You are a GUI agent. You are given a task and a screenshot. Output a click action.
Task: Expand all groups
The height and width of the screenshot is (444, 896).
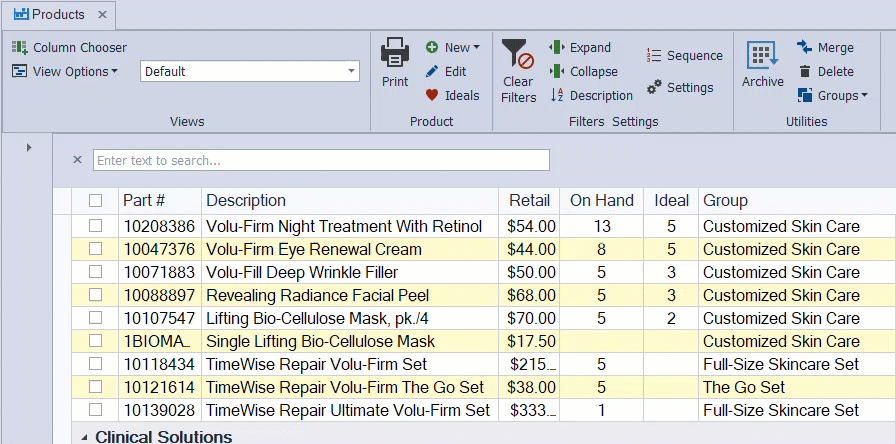click(x=580, y=47)
